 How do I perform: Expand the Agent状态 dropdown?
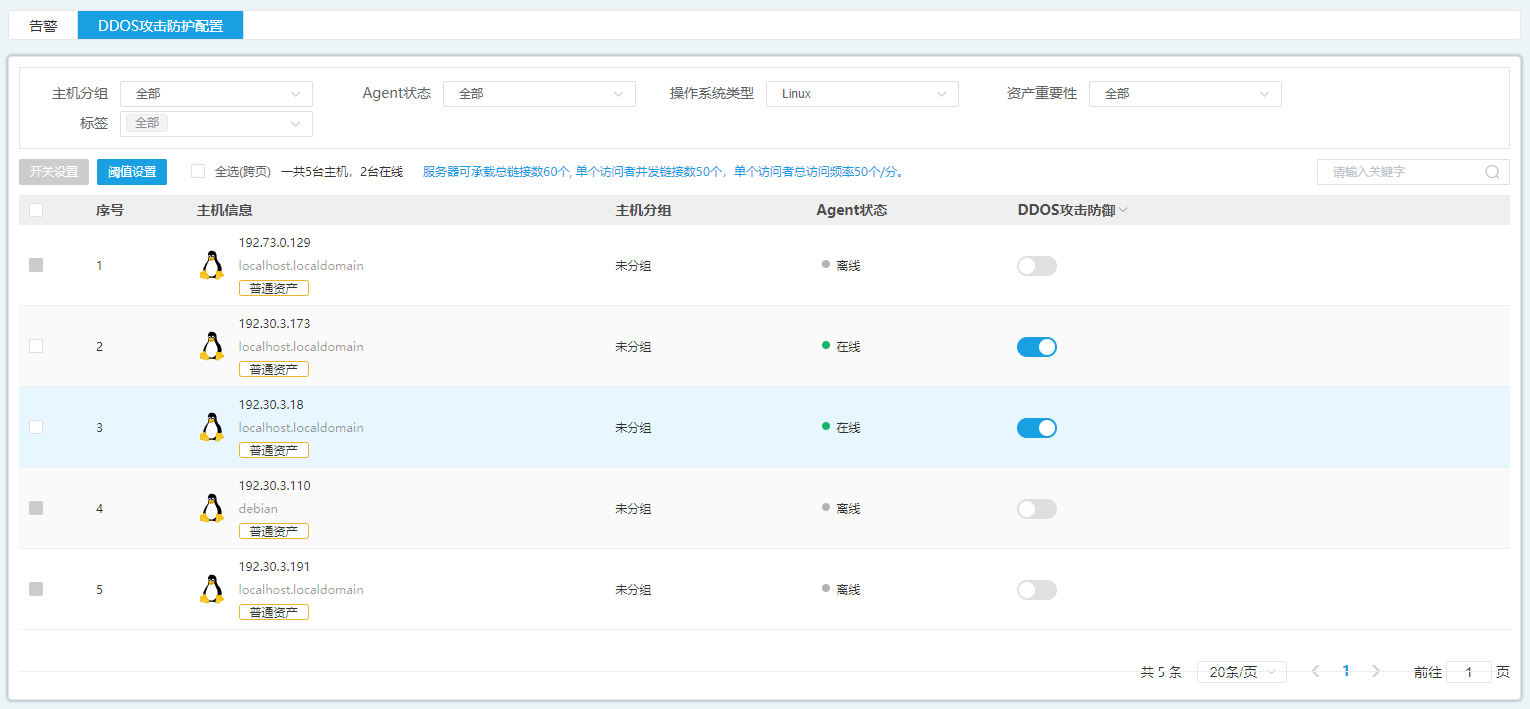tap(539, 94)
